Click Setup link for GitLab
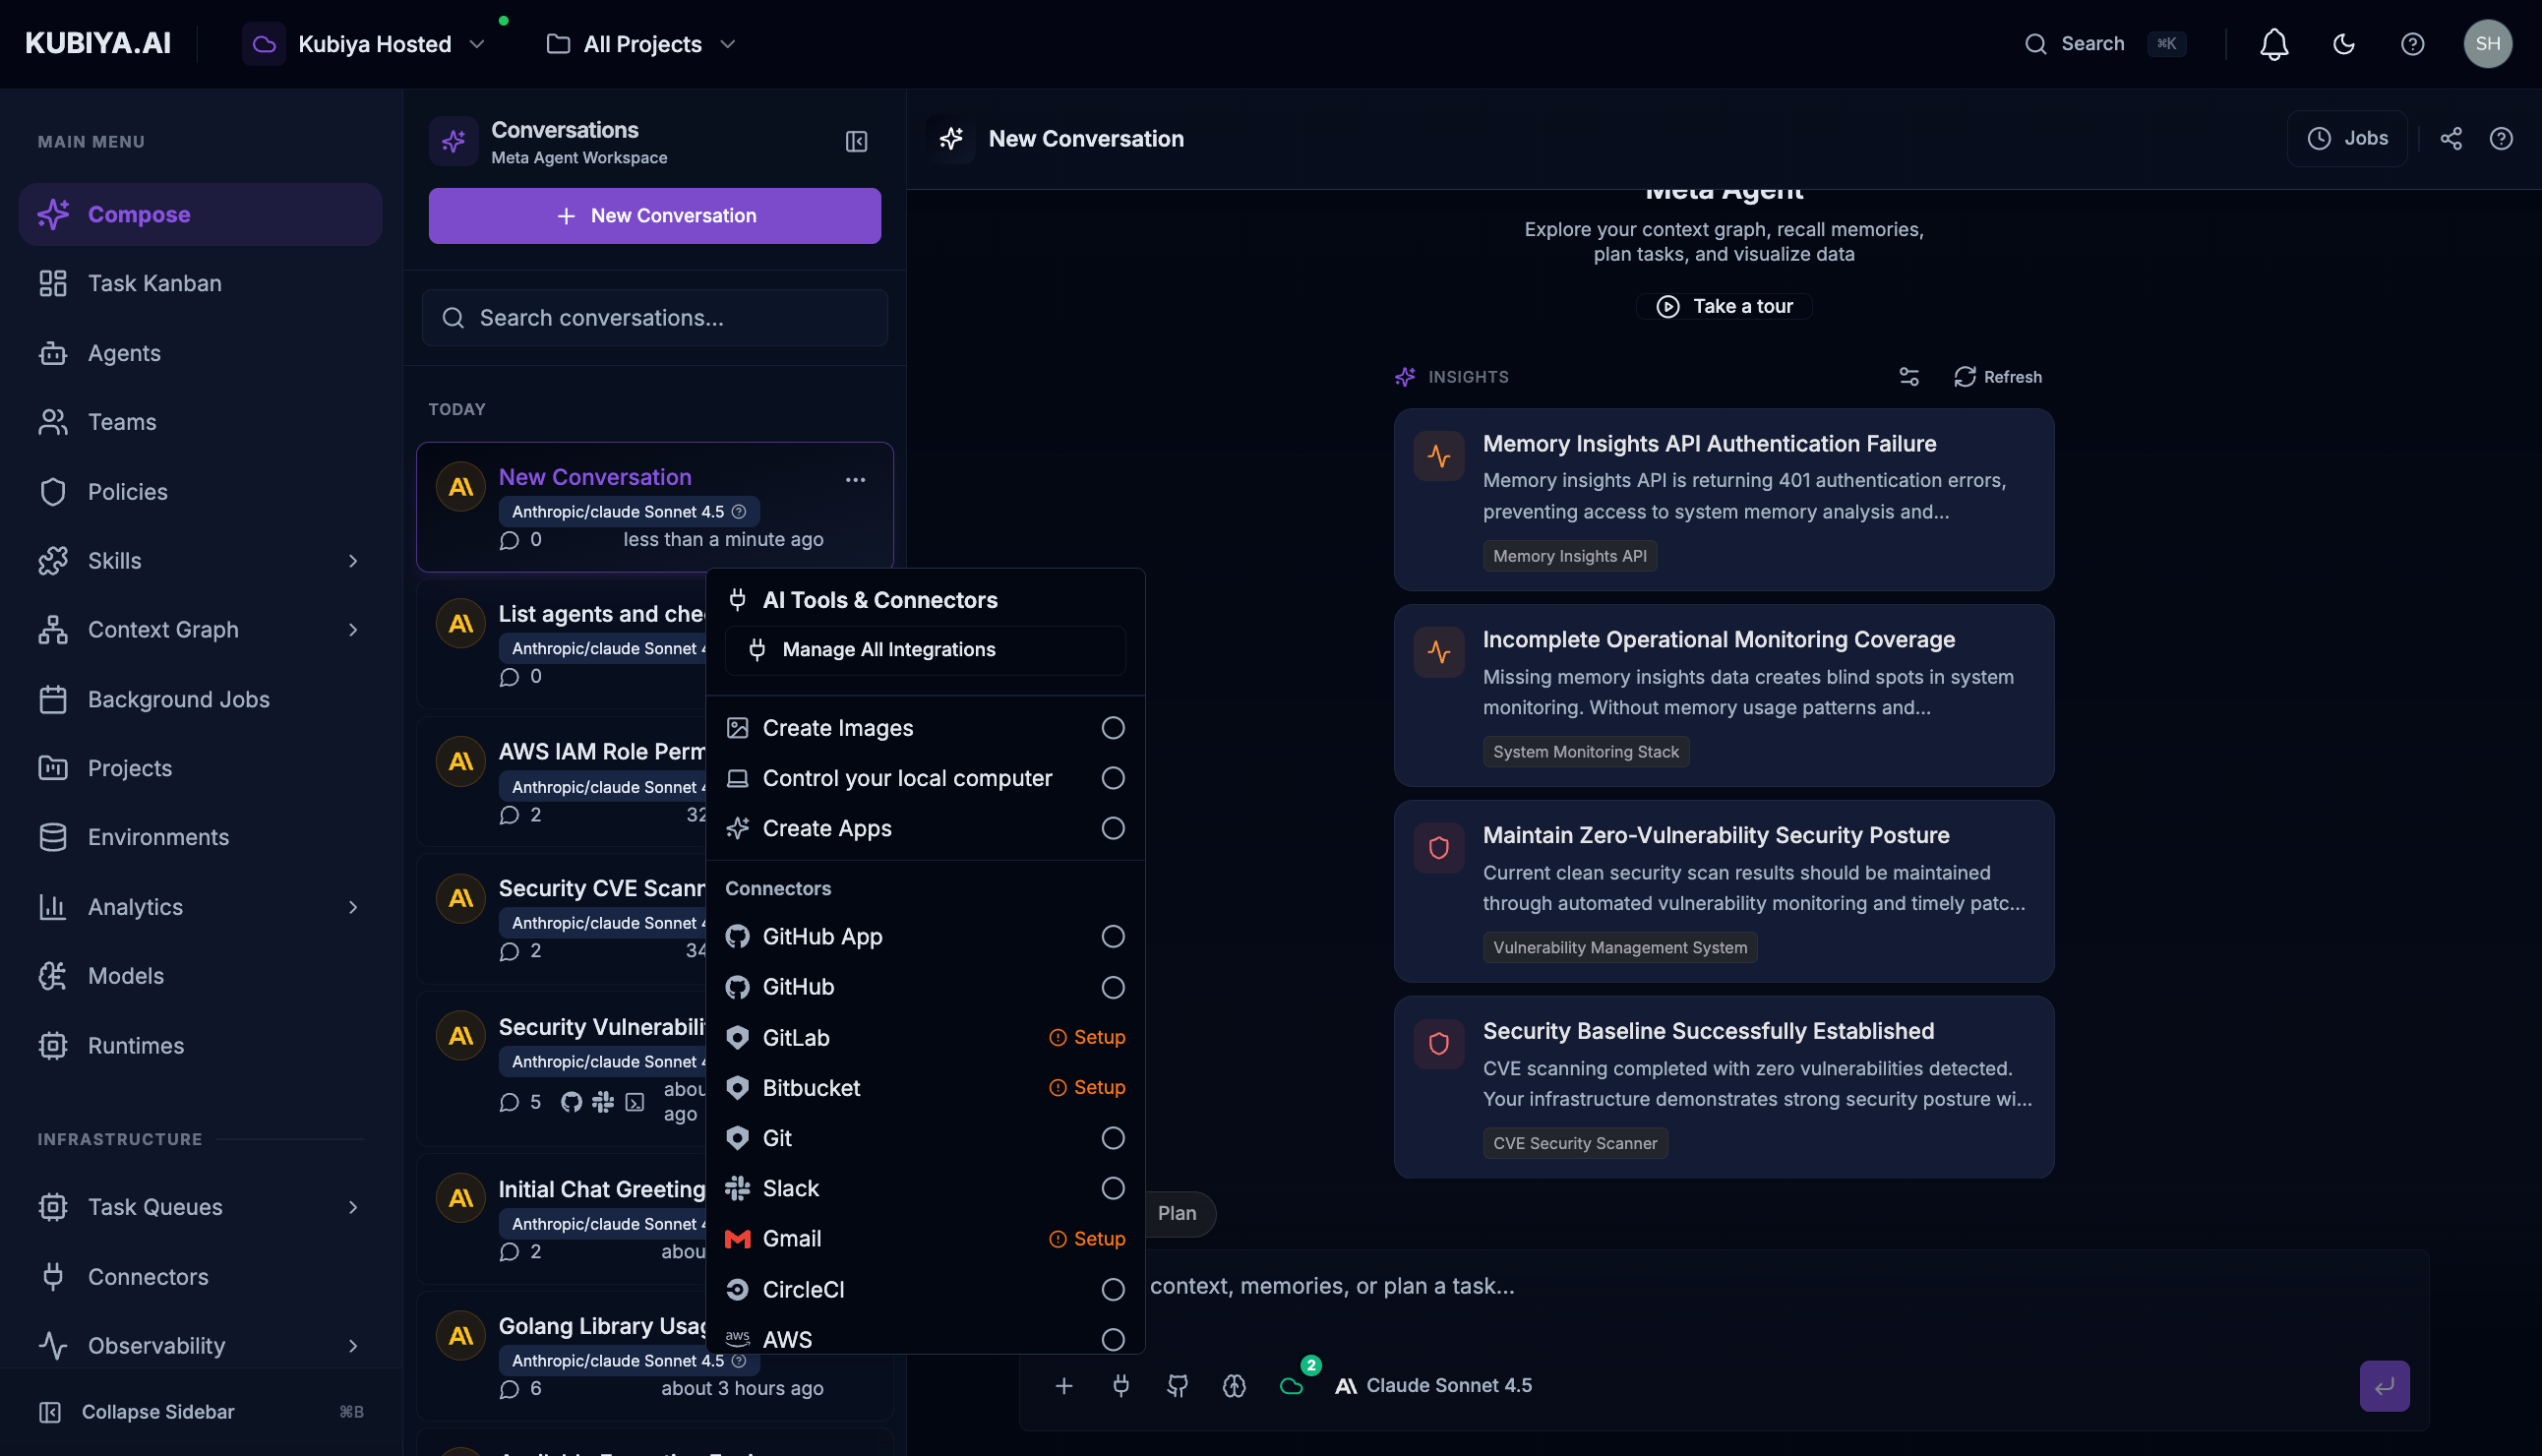The width and height of the screenshot is (2542, 1456). (x=1087, y=1037)
